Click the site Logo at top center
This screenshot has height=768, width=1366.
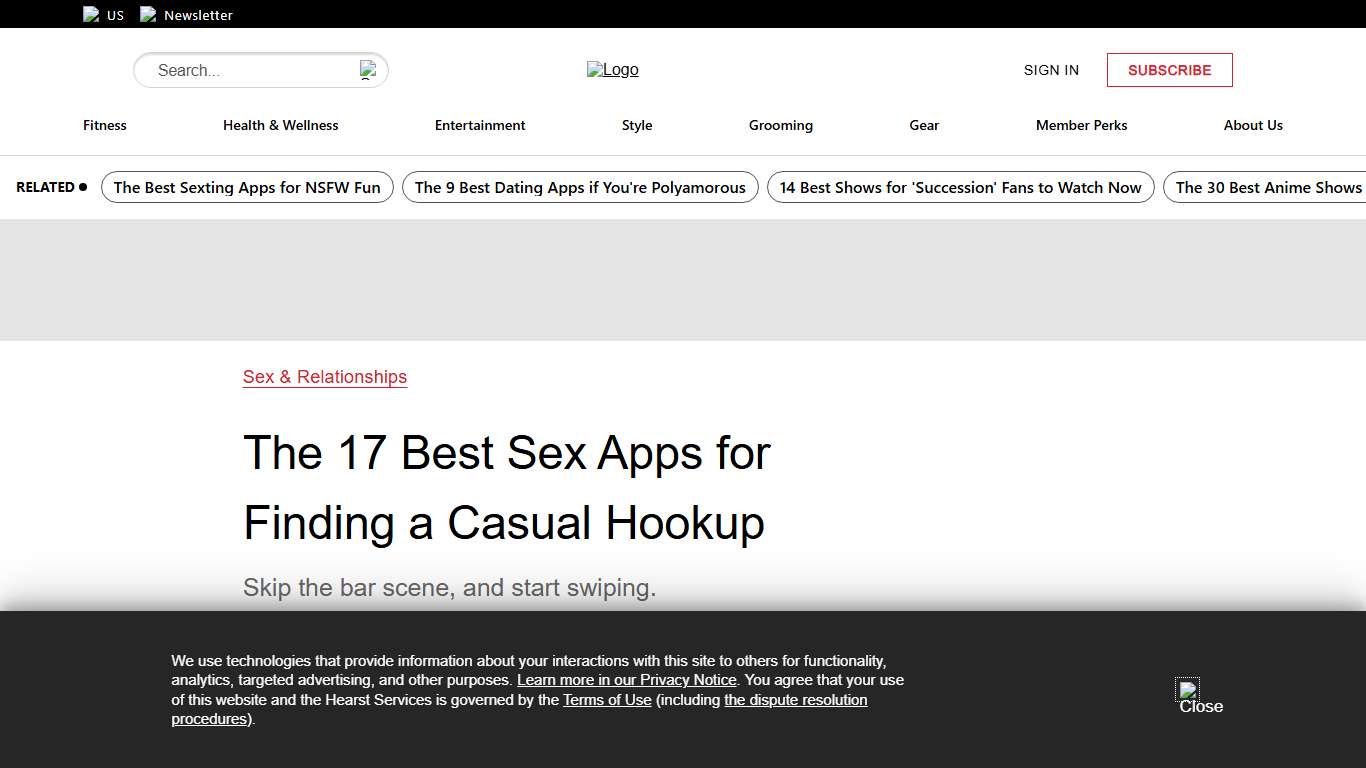pos(612,69)
